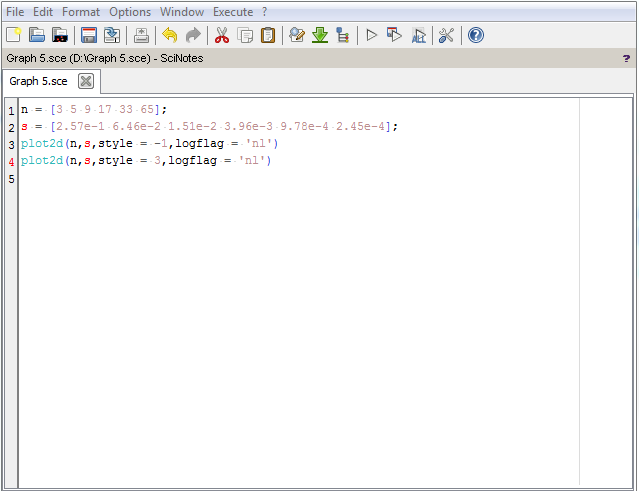Save the file with floppy disk icon

(x=89, y=35)
